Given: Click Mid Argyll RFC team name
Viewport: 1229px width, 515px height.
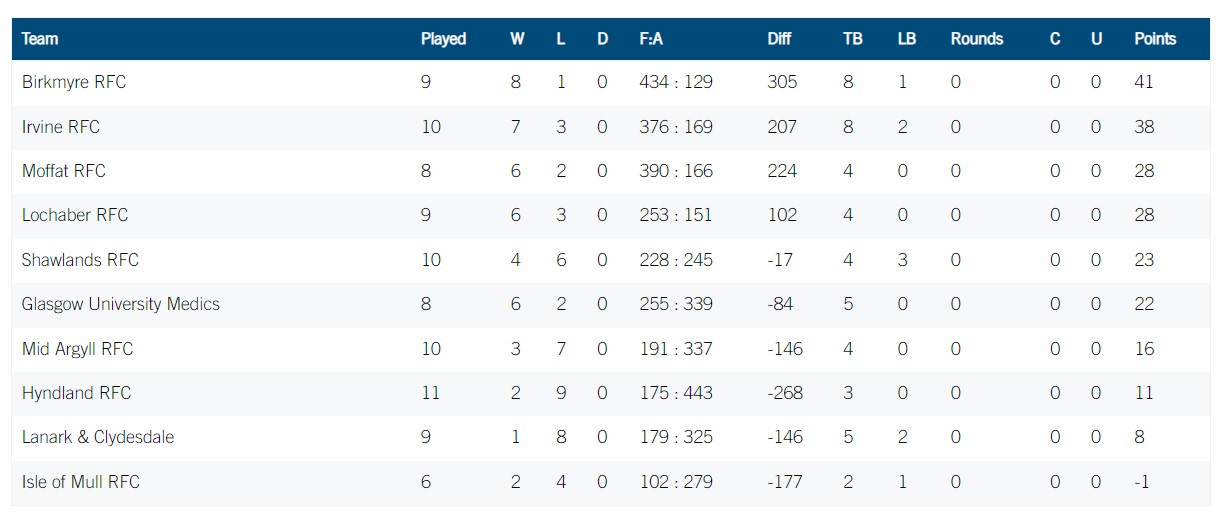Looking at the screenshot, I should (77, 349).
